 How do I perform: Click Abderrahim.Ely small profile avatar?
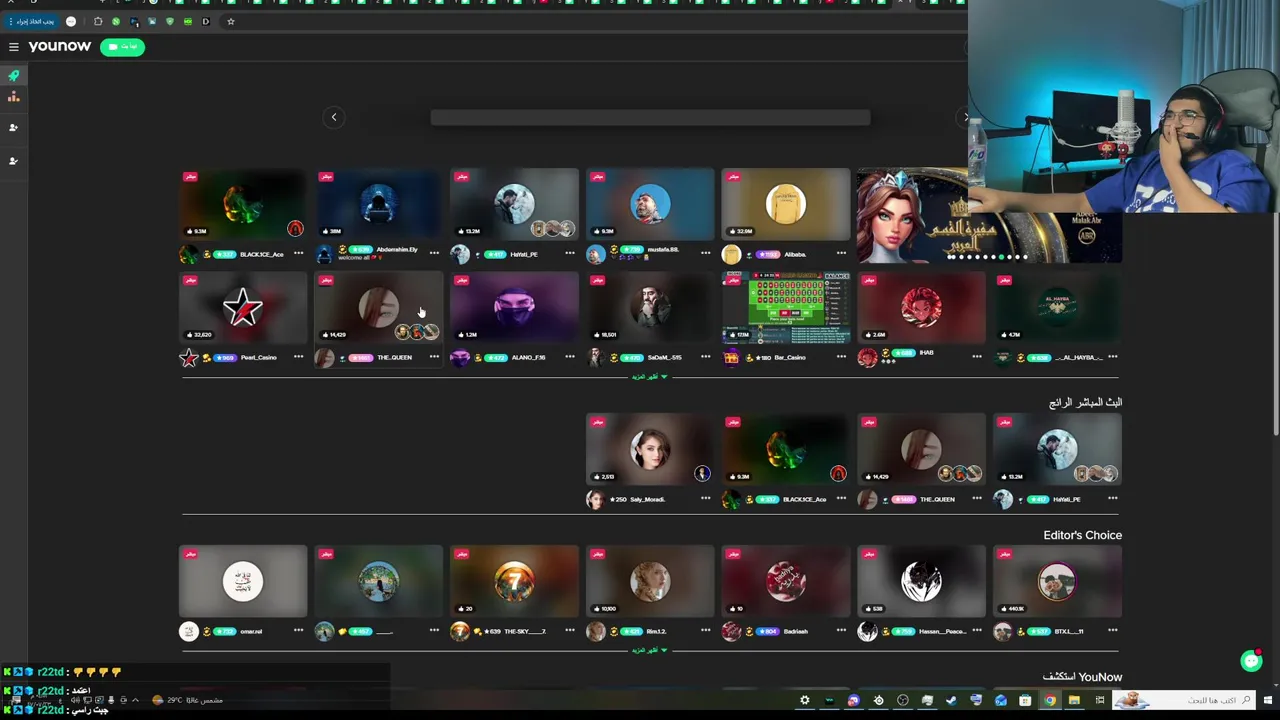click(324, 255)
